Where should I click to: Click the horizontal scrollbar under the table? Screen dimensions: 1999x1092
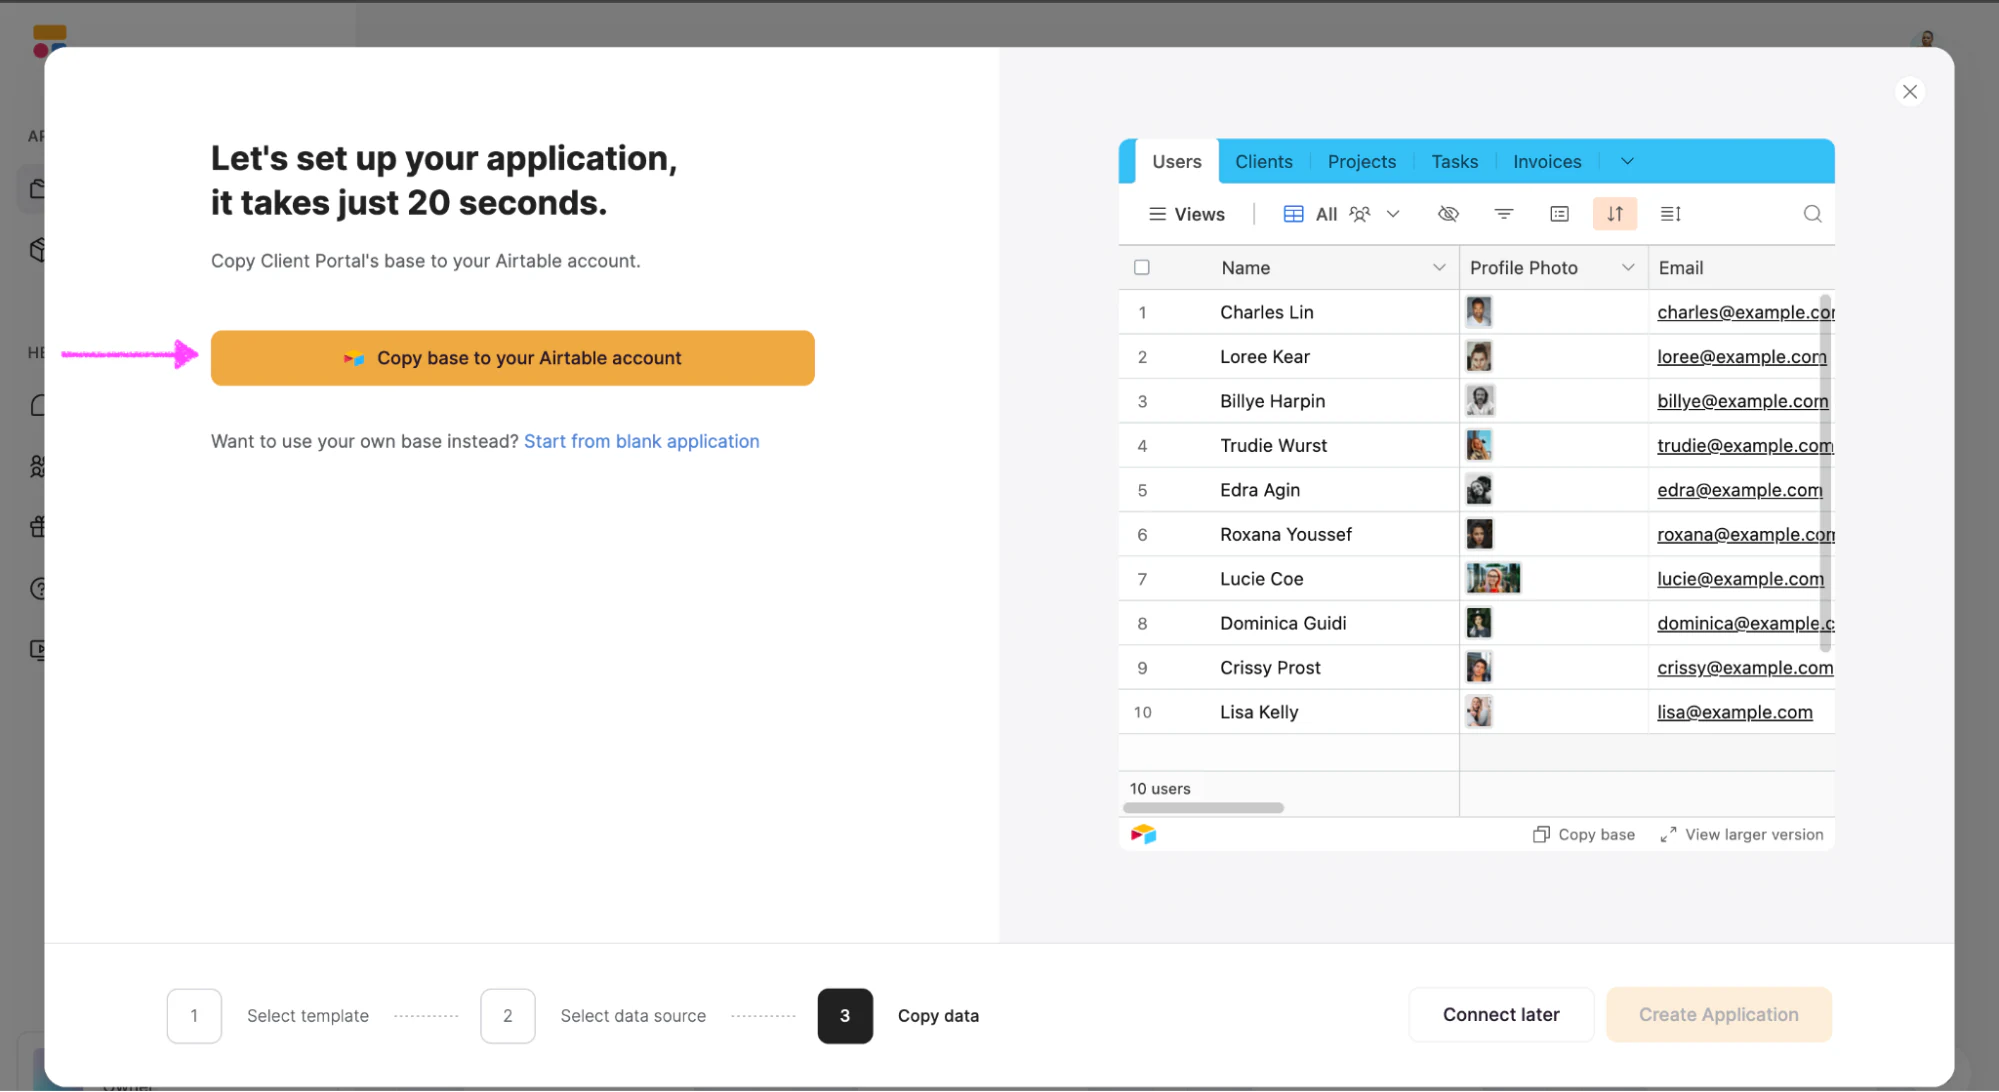point(1203,808)
